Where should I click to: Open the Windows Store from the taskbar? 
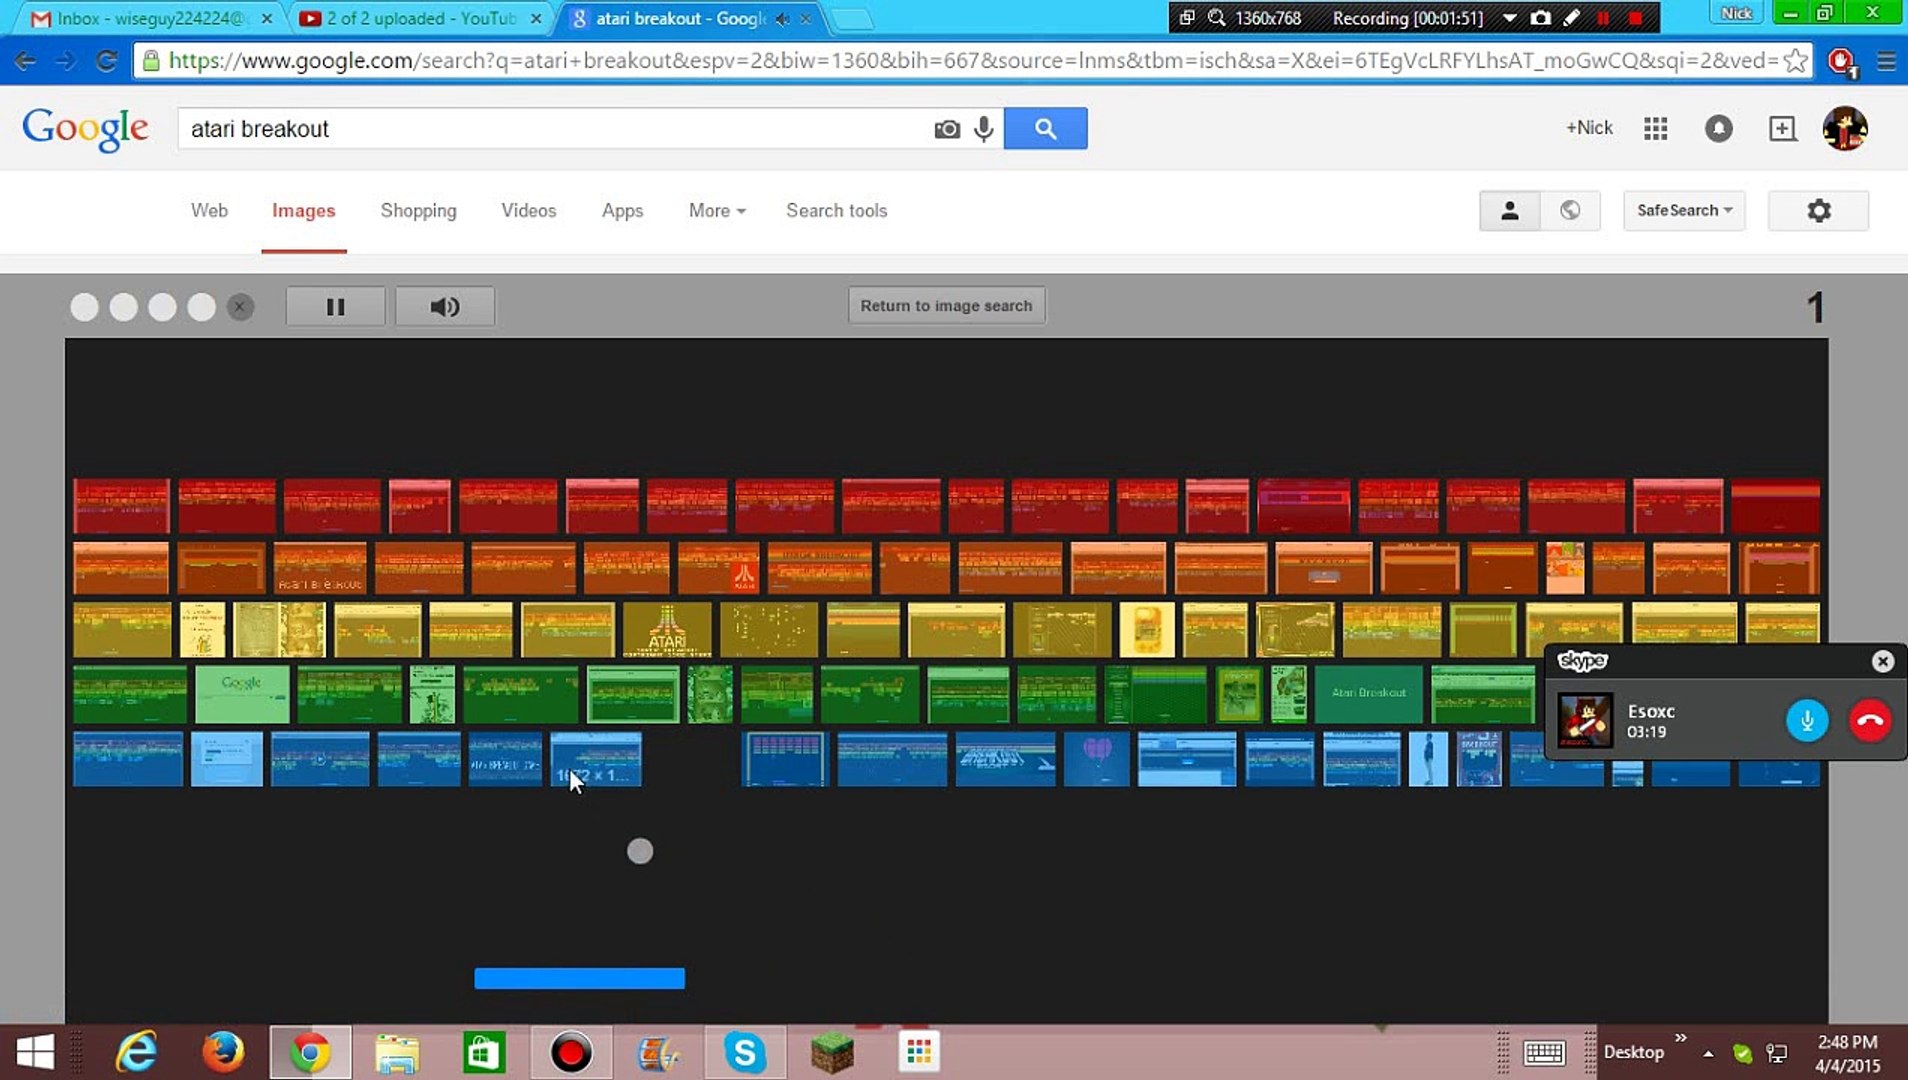484,1053
